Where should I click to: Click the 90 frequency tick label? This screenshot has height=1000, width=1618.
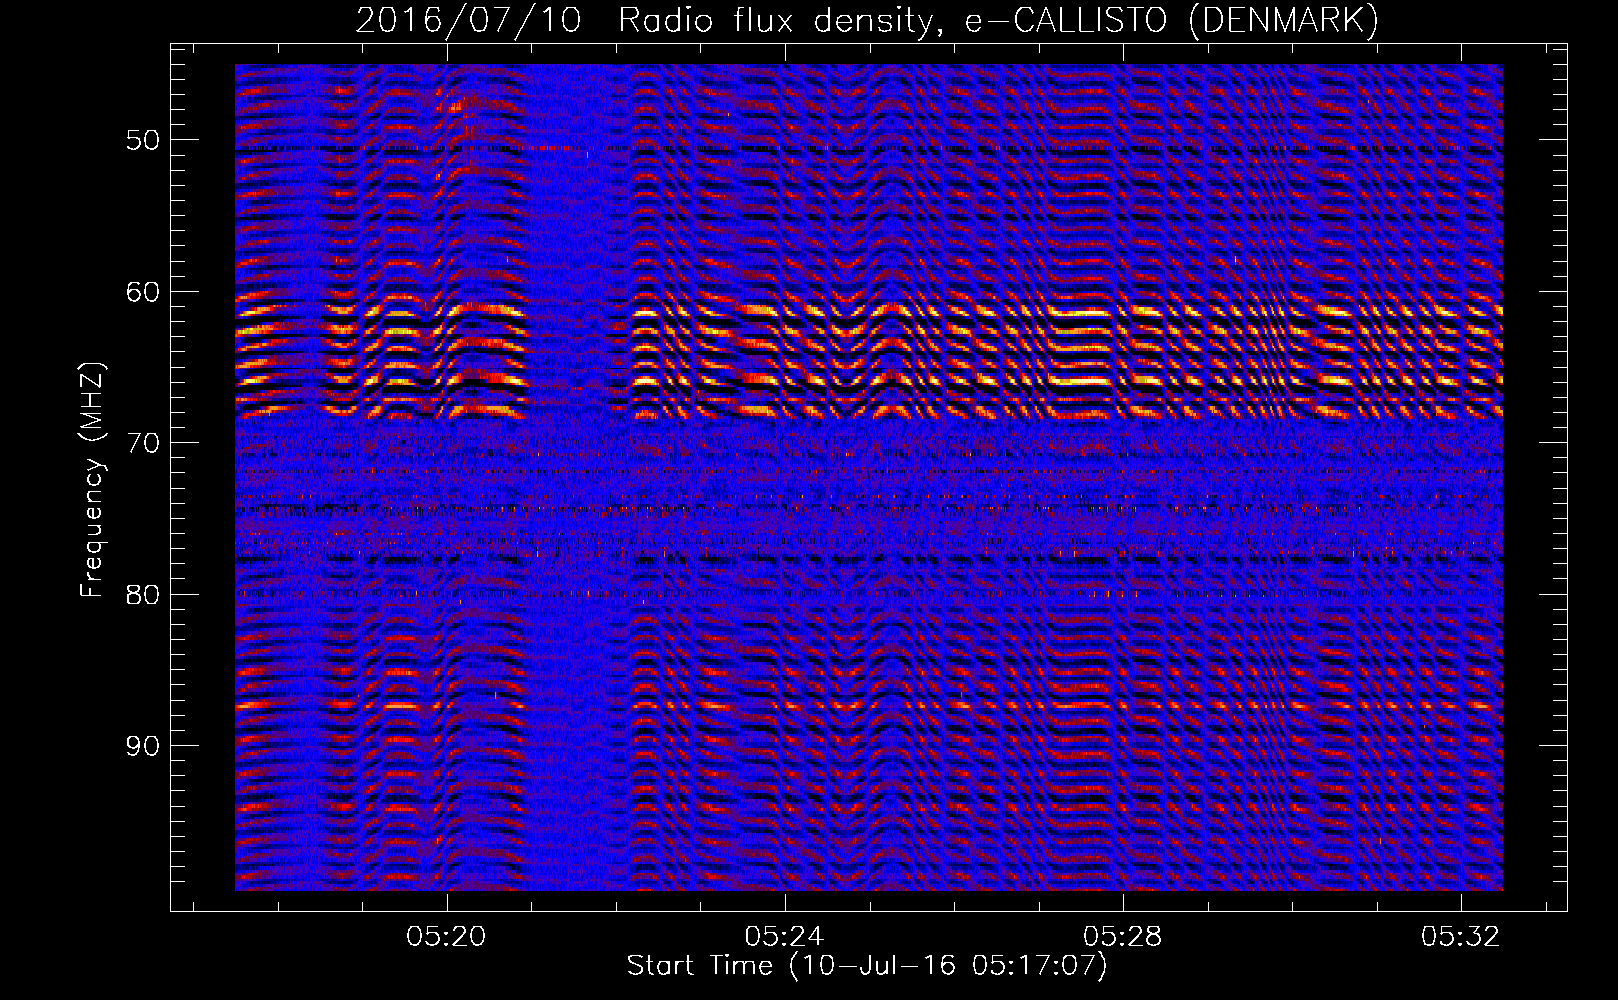[x=142, y=746]
